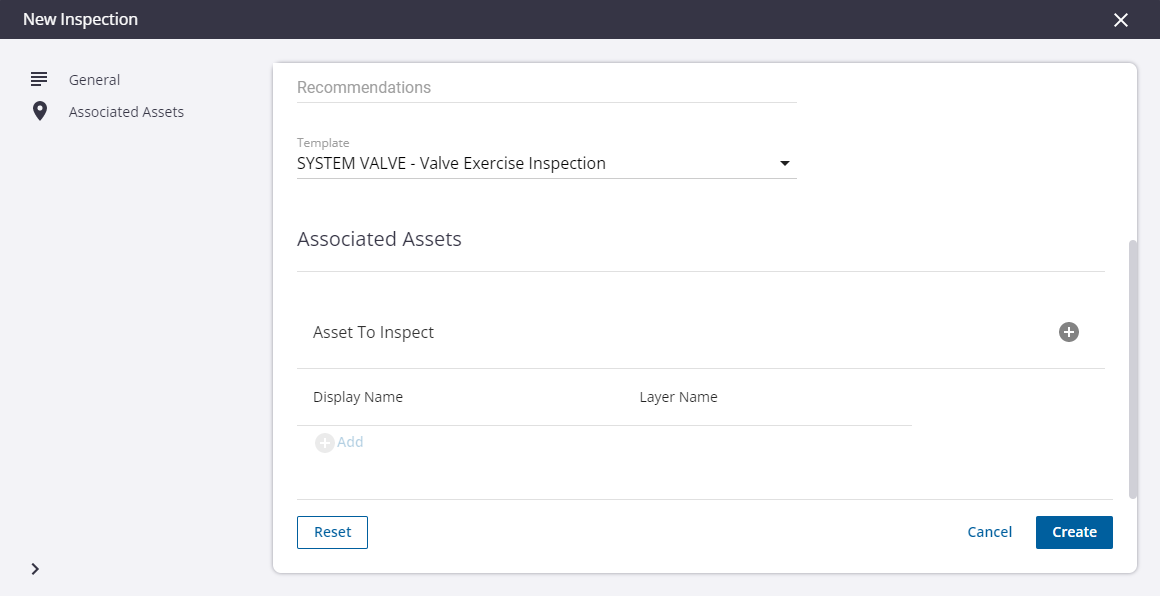Click the General section lines icon
Viewport: 1160px width, 596px height.
click(39, 79)
